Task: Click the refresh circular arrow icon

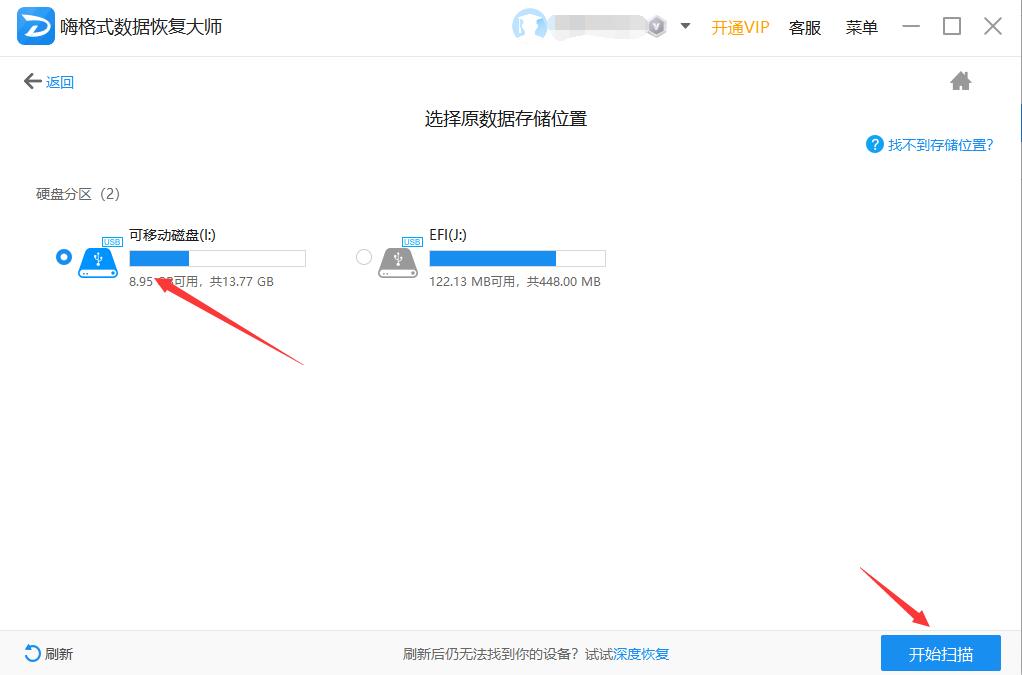Action: tap(32, 654)
